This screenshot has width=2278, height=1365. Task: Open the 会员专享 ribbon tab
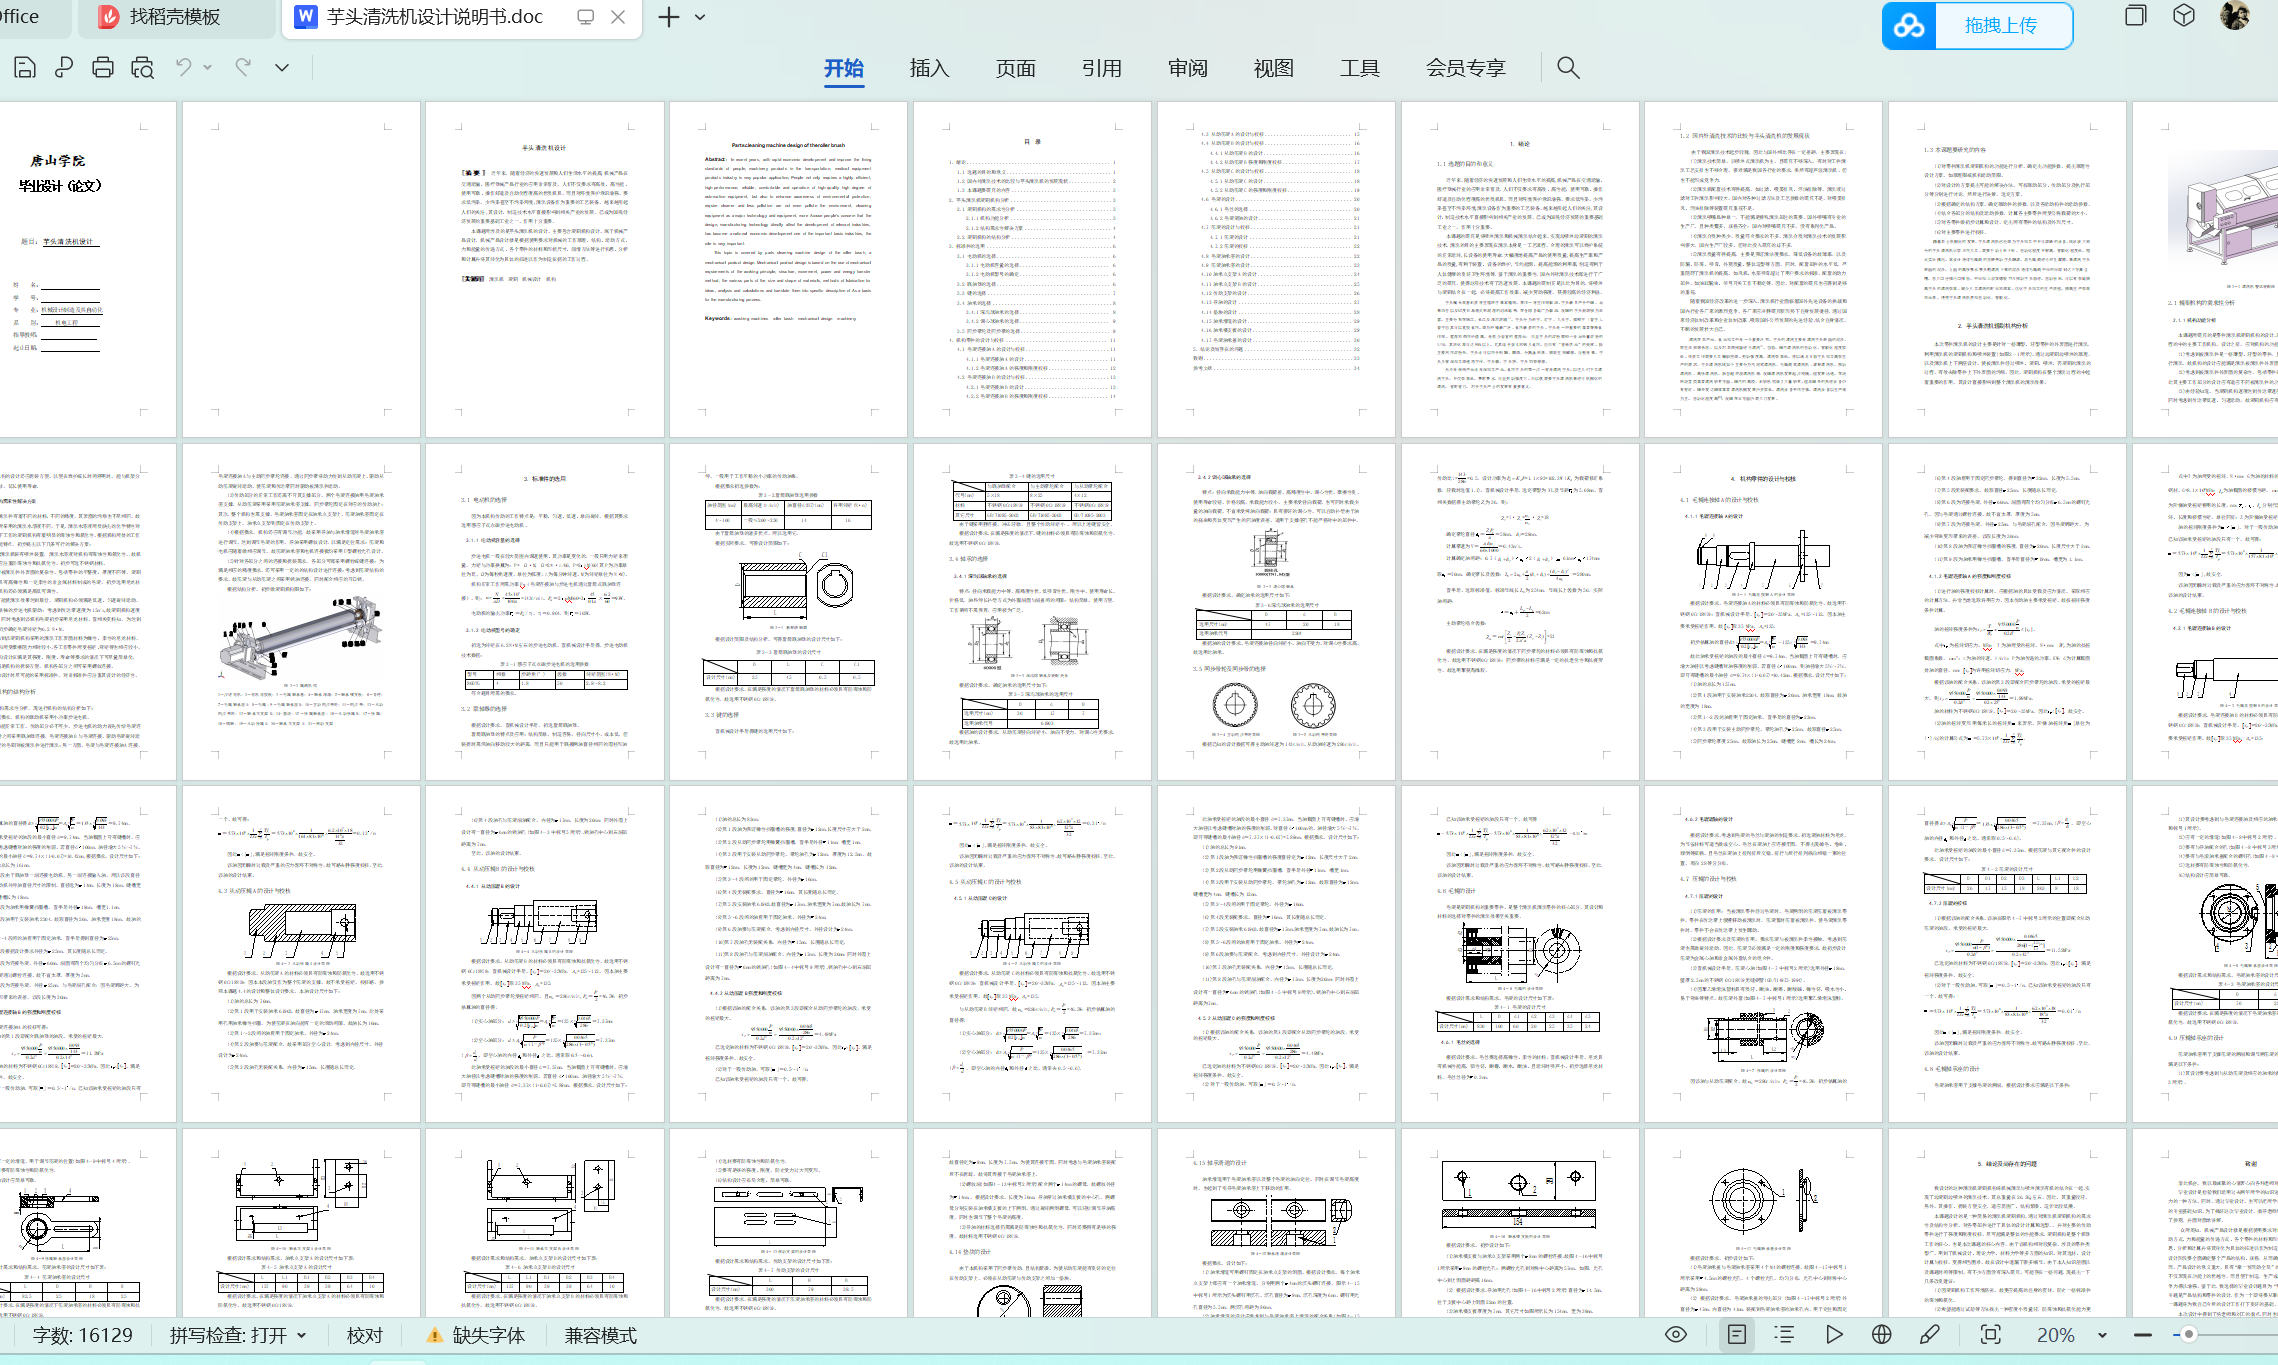[x=1466, y=68]
